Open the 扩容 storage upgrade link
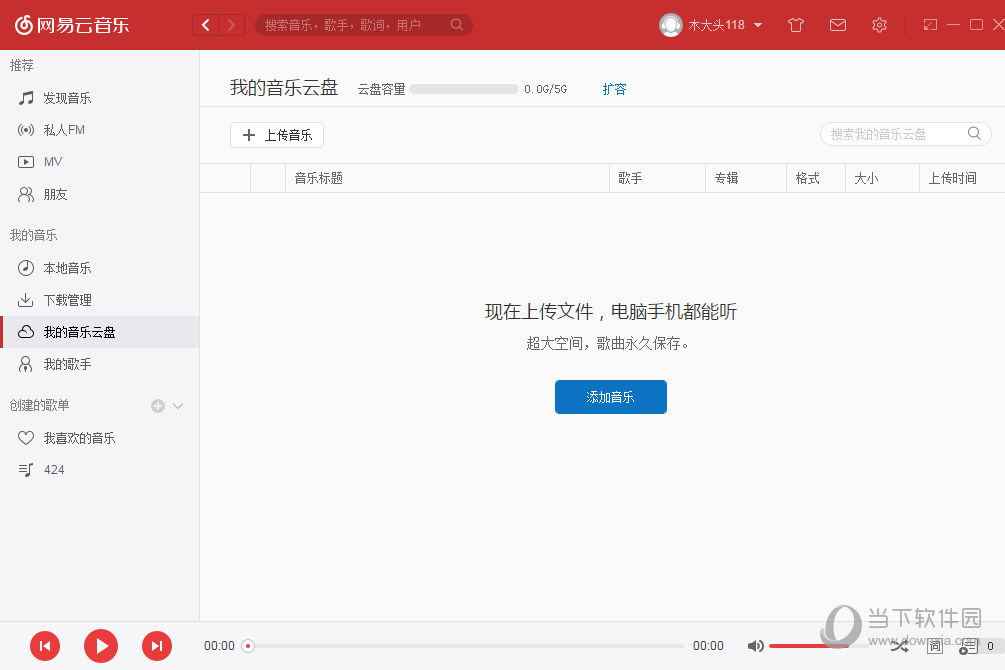The height and width of the screenshot is (670, 1005). click(x=614, y=88)
